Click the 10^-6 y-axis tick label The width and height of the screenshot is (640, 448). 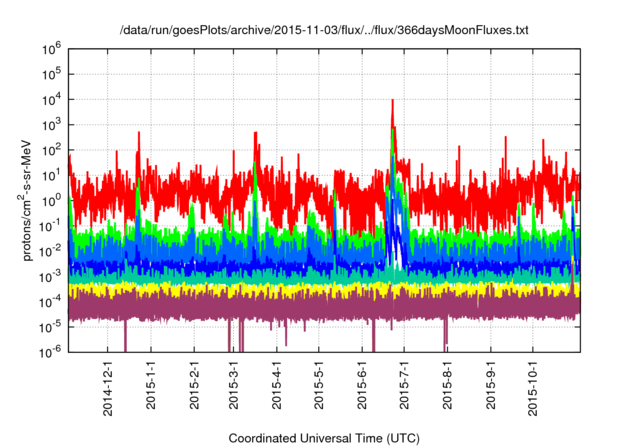pos(50,351)
